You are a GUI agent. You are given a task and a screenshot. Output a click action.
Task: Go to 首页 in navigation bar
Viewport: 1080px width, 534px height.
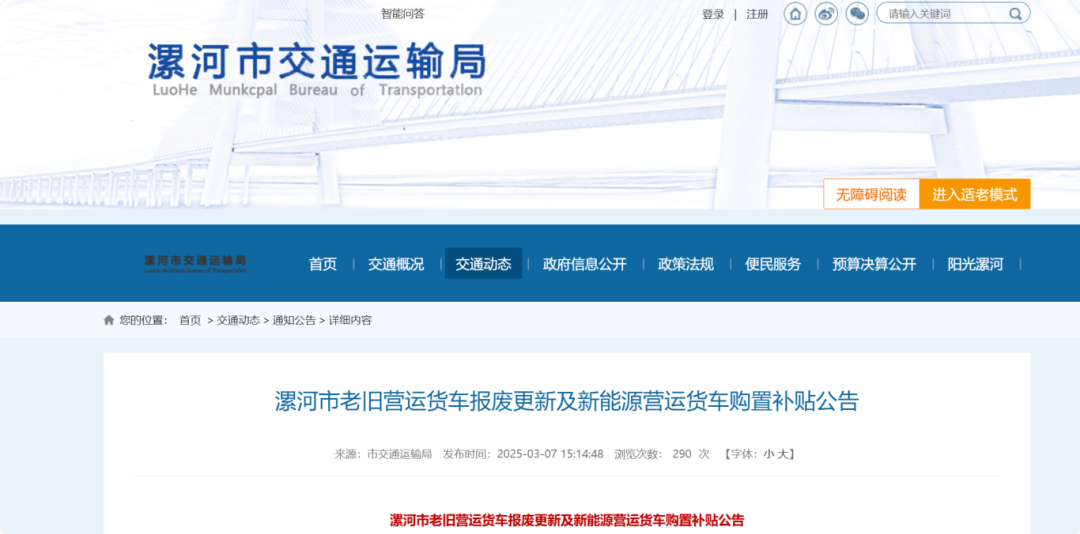coord(323,264)
